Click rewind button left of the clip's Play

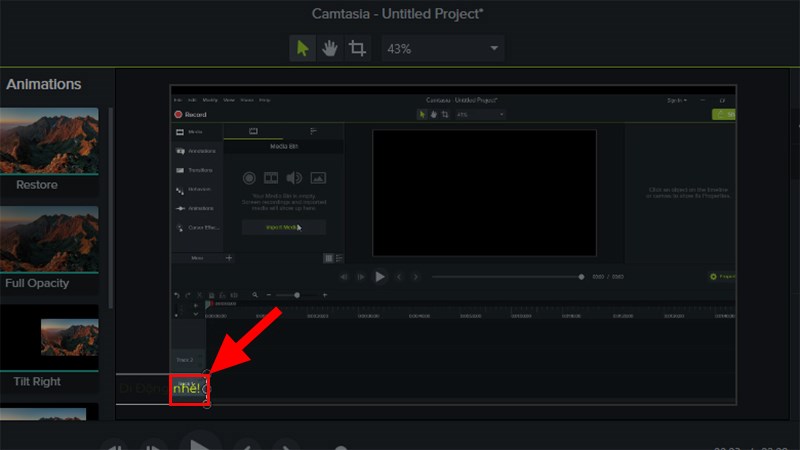coord(343,277)
